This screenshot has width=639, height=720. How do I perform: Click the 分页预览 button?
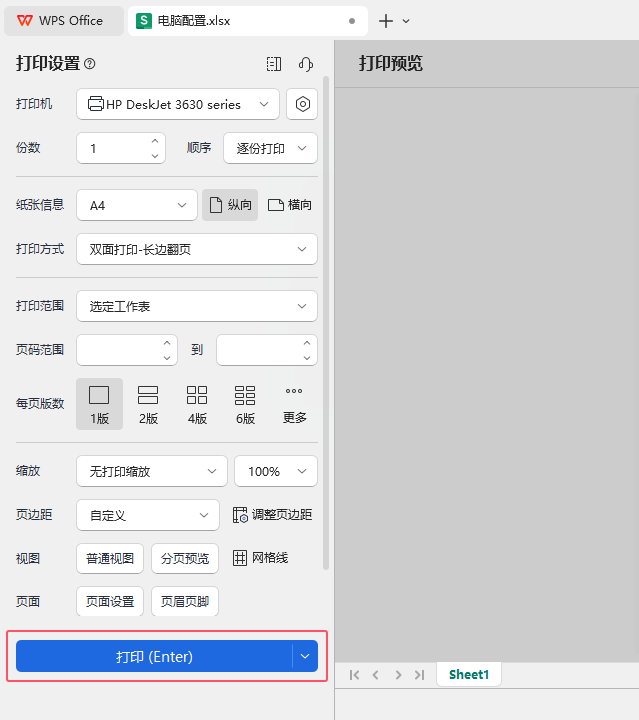click(185, 558)
